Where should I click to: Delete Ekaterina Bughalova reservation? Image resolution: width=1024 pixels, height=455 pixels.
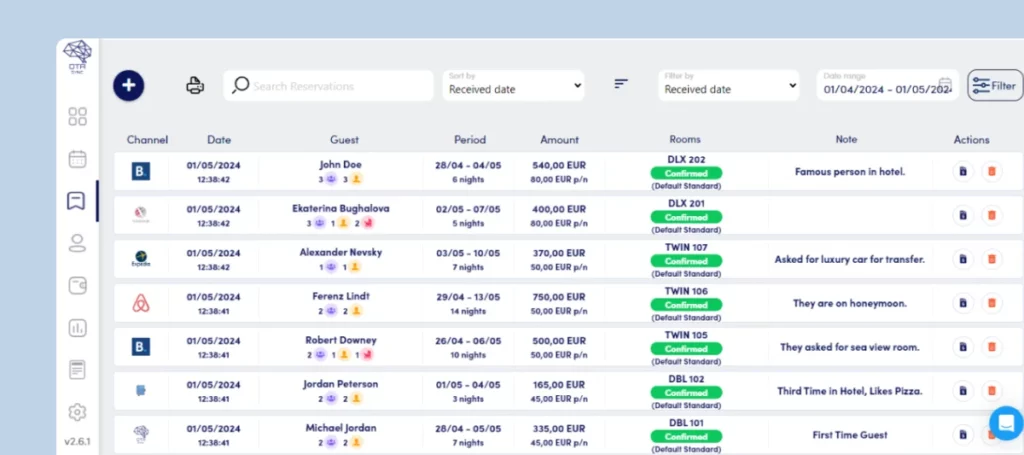coord(991,215)
